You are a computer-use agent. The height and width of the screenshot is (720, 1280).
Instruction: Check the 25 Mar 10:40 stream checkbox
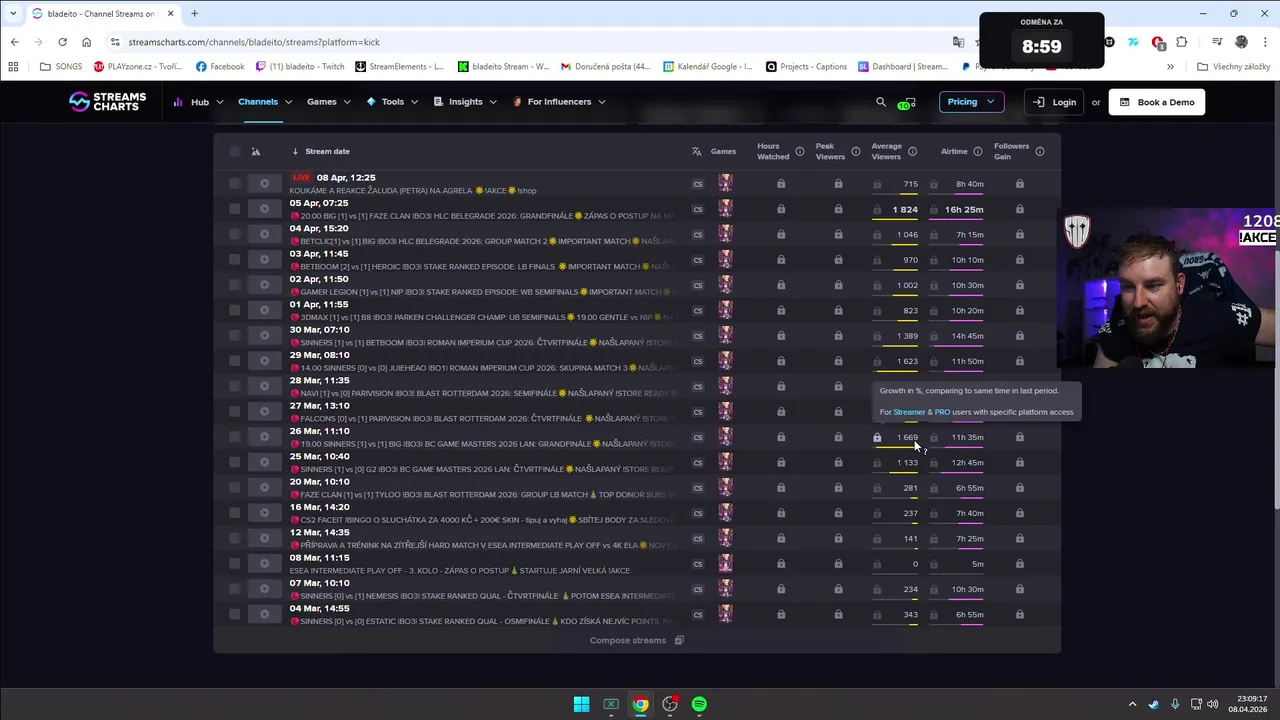click(x=234, y=463)
